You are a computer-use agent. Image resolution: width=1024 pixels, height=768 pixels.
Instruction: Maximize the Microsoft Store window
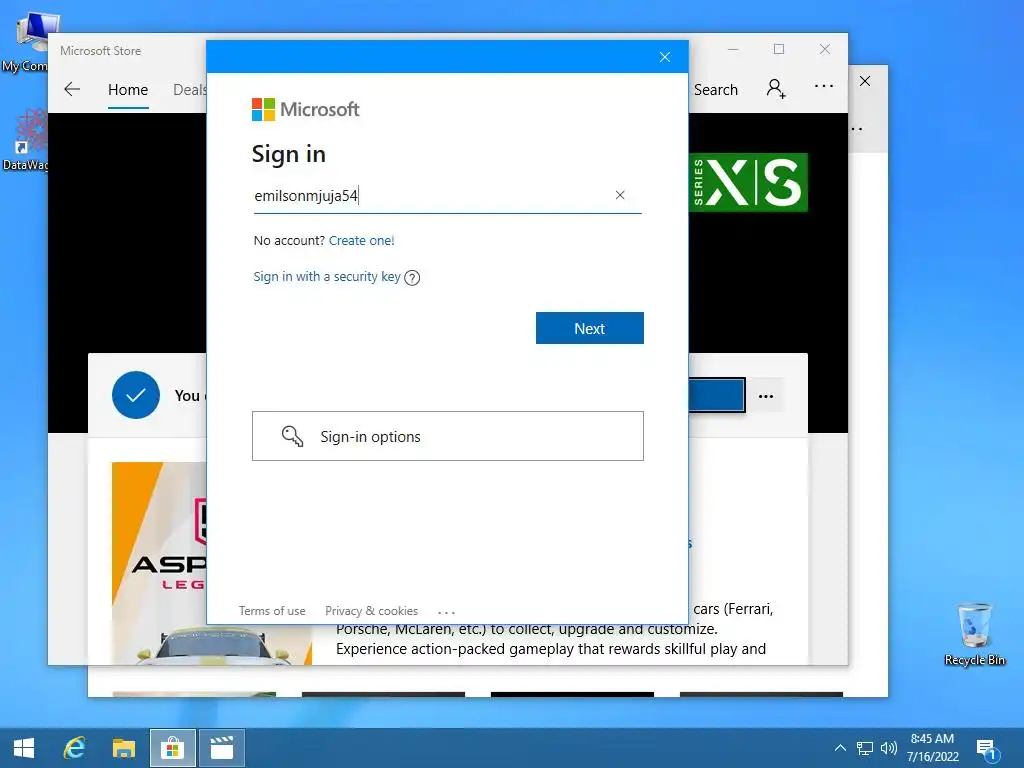[x=778, y=49]
